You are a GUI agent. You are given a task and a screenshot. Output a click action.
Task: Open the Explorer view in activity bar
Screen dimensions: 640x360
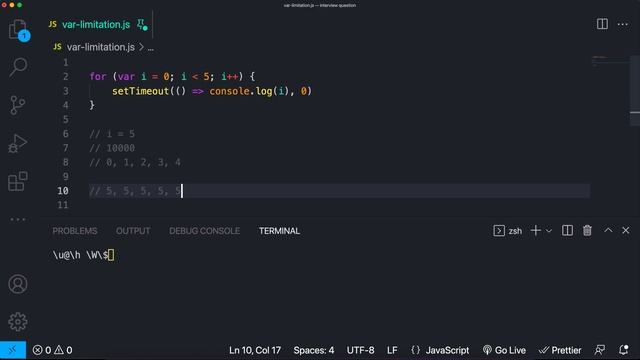[18, 30]
